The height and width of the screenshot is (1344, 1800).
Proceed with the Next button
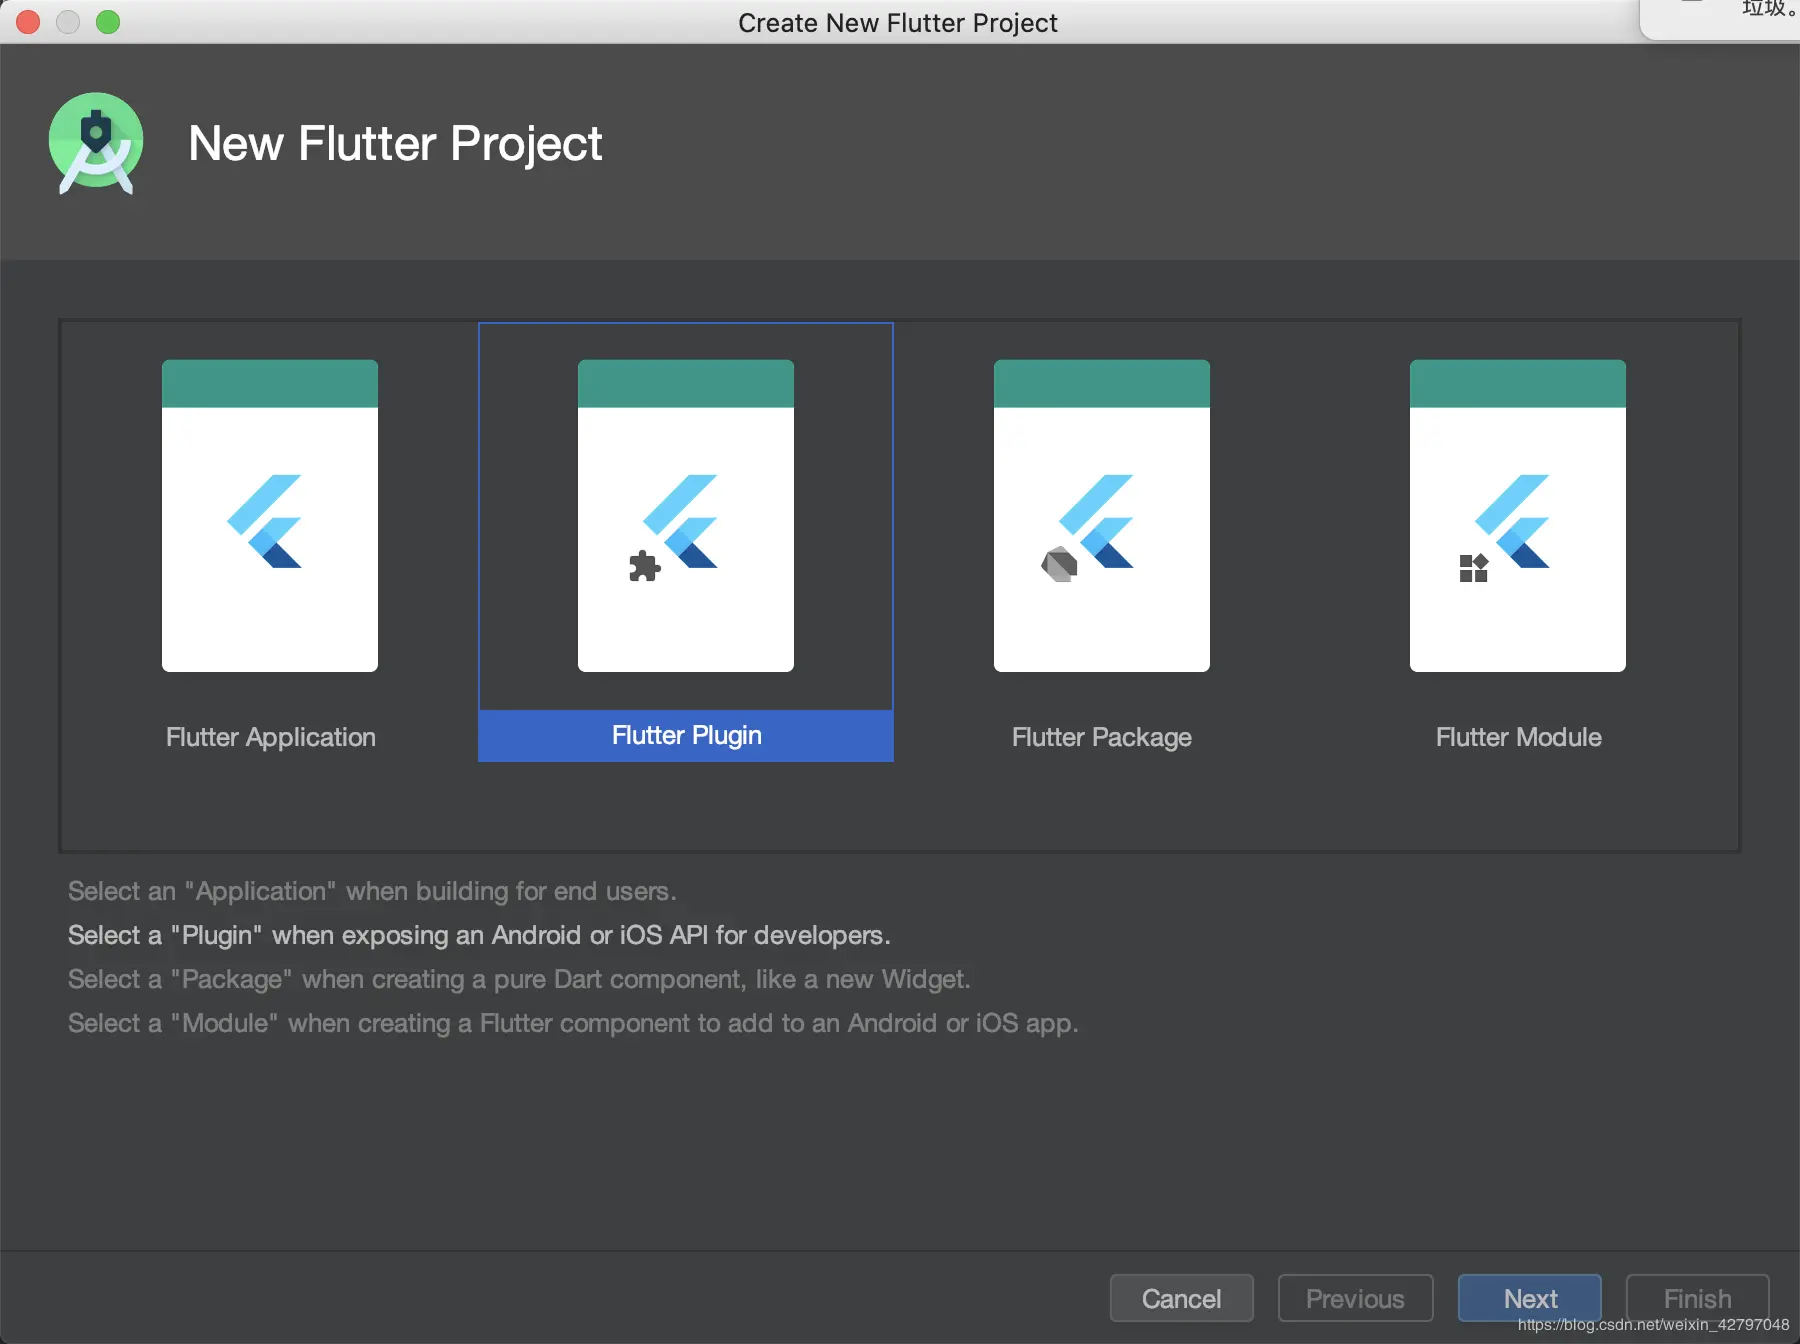click(1530, 1298)
